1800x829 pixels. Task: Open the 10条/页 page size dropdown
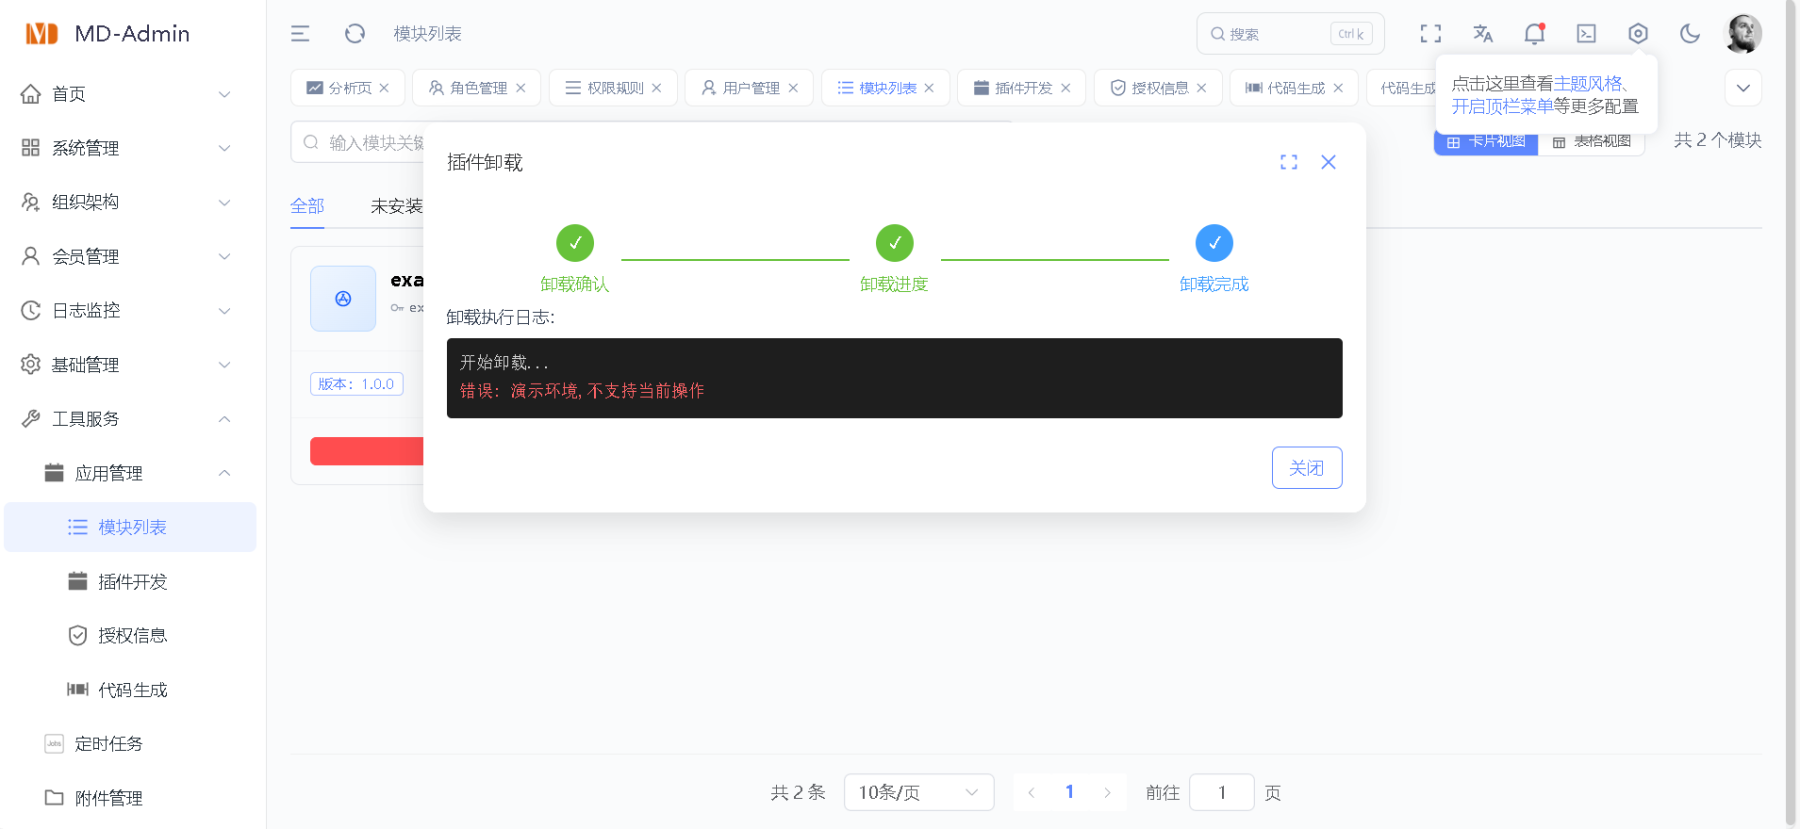919,792
